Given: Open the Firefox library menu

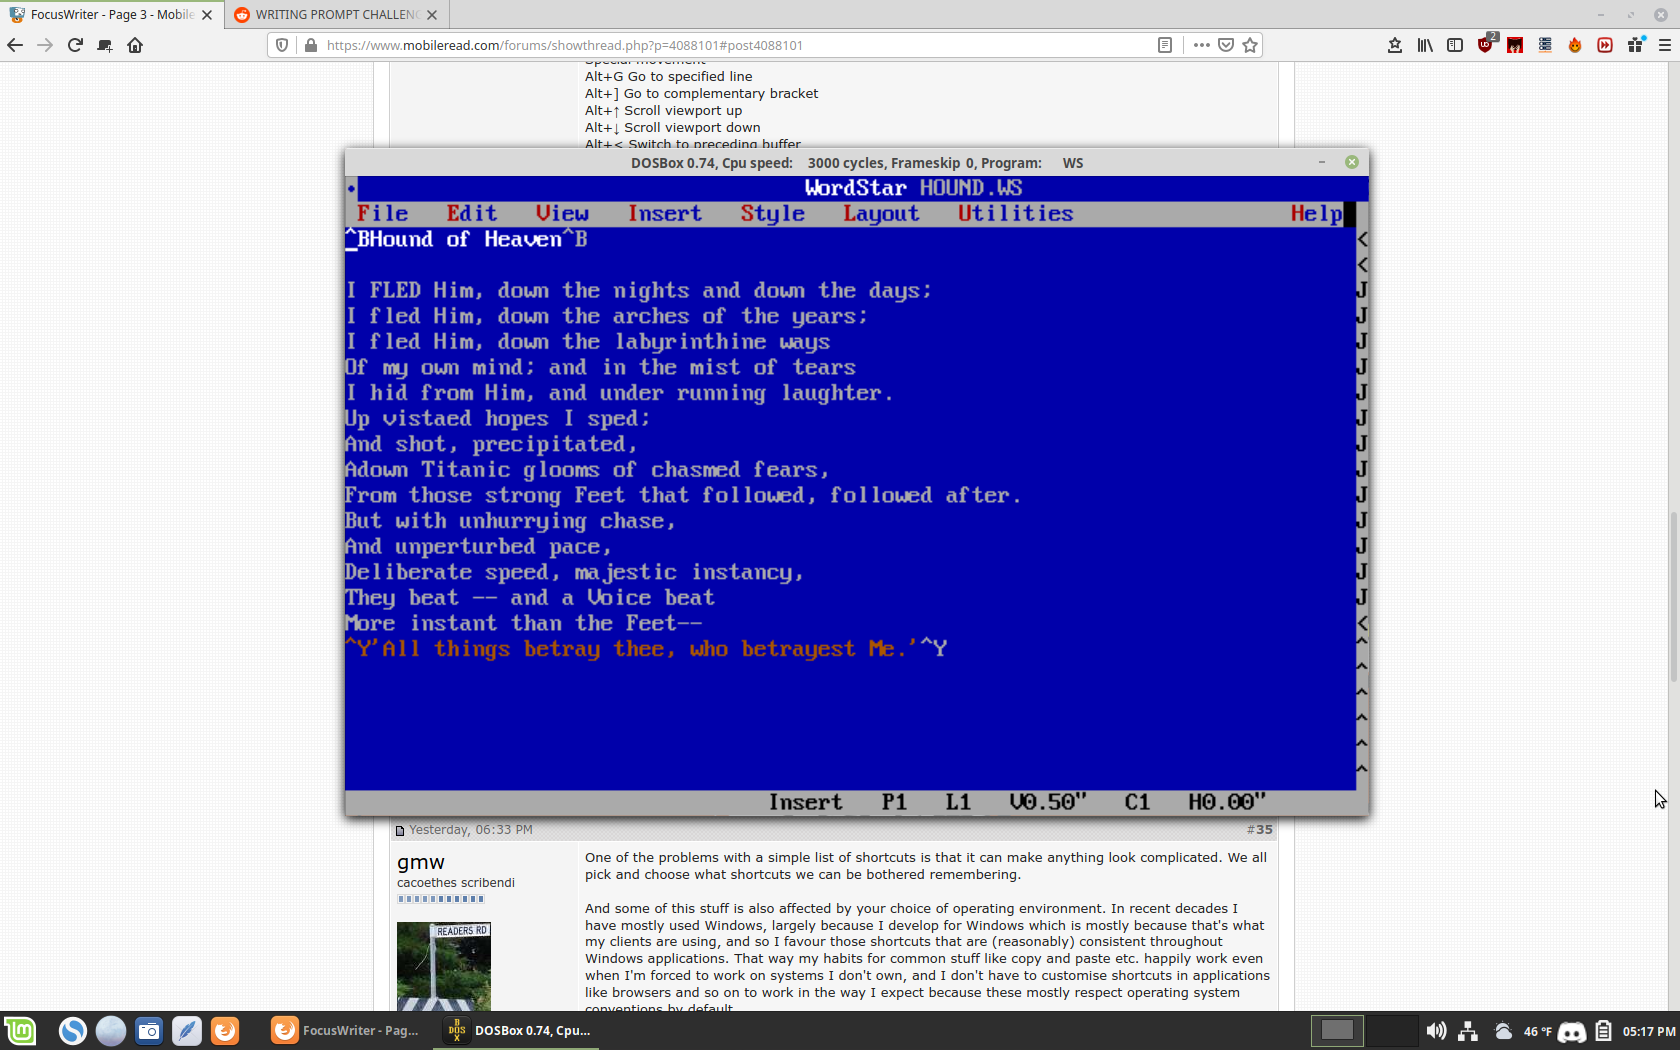Looking at the screenshot, I should [x=1425, y=45].
